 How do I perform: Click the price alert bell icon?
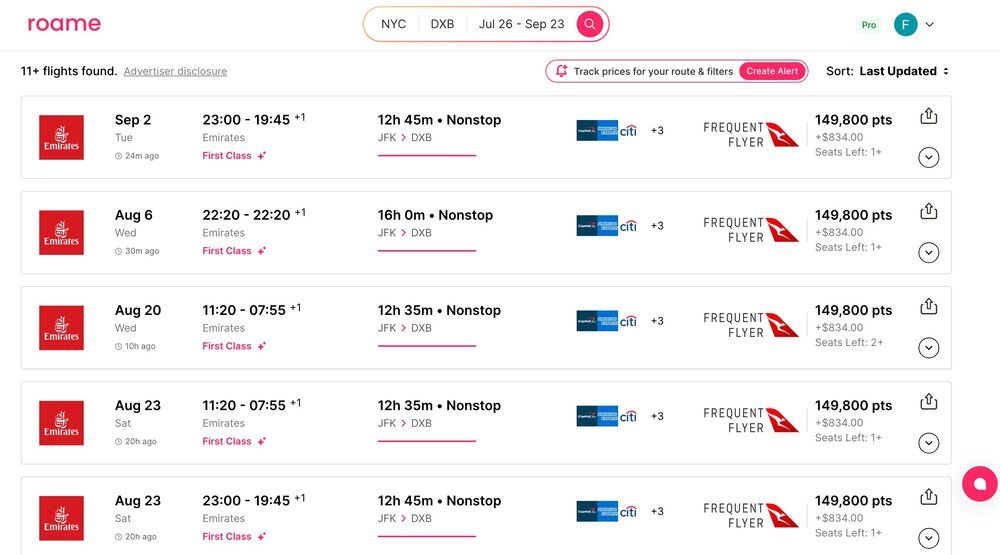(x=562, y=71)
